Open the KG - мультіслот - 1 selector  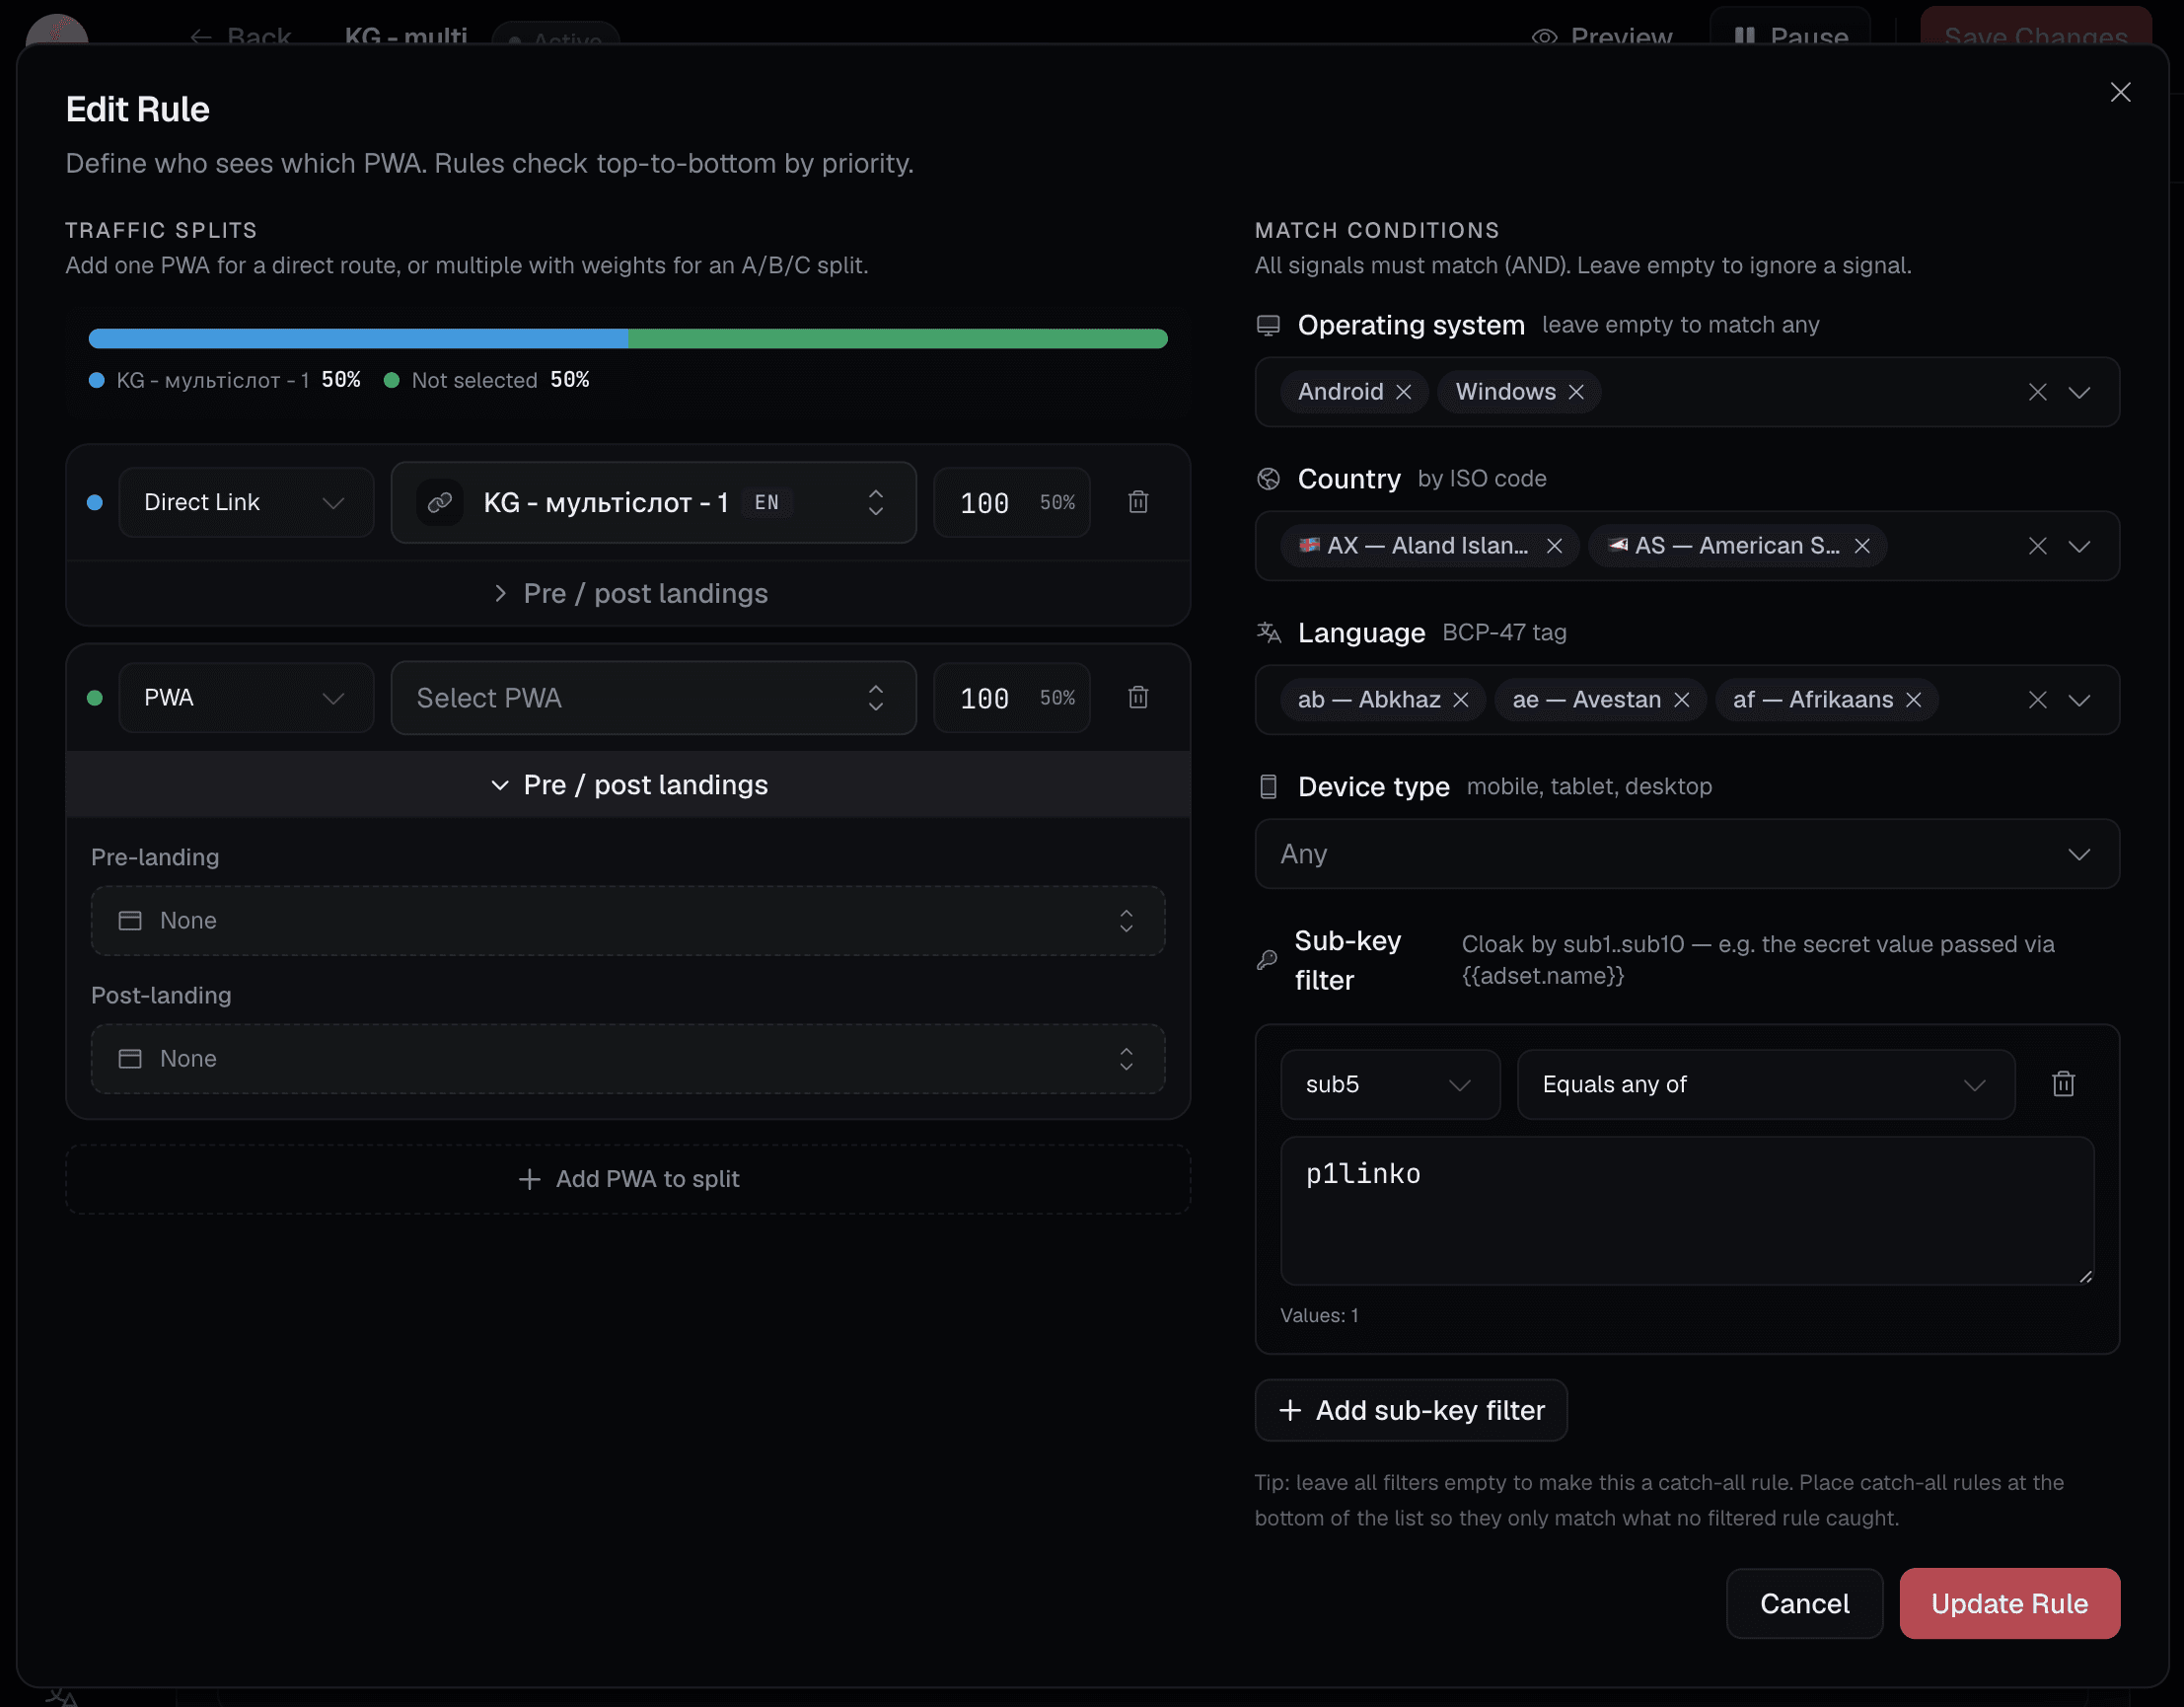pyautogui.click(x=654, y=502)
